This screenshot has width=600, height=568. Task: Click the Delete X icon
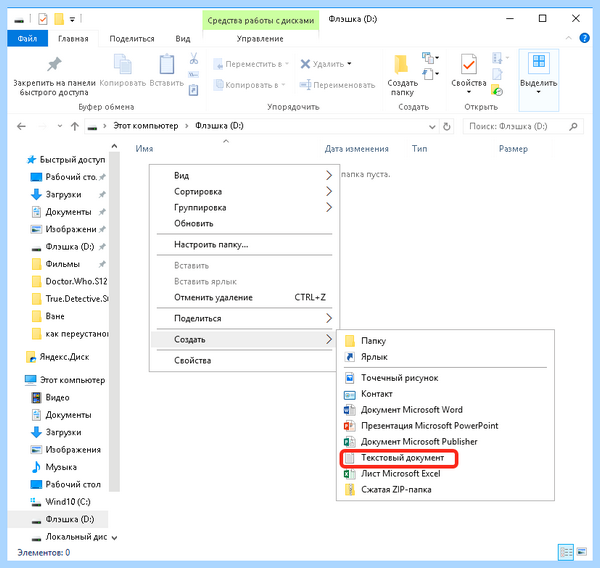pos(305,64)
